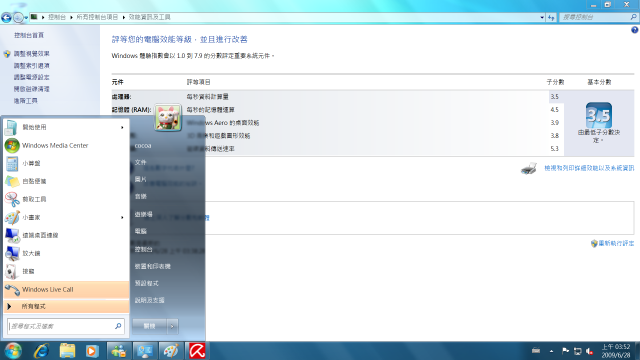
Task: Open Advanced tools (進階工具) link
Action: click(25, 101)
